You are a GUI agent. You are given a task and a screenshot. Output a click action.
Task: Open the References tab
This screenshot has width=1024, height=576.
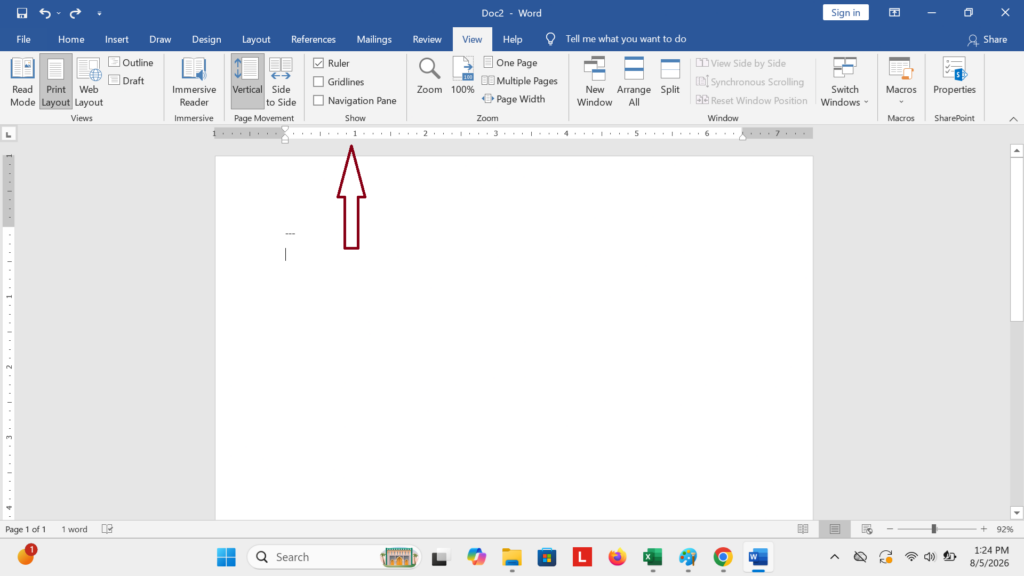(313, 39)
